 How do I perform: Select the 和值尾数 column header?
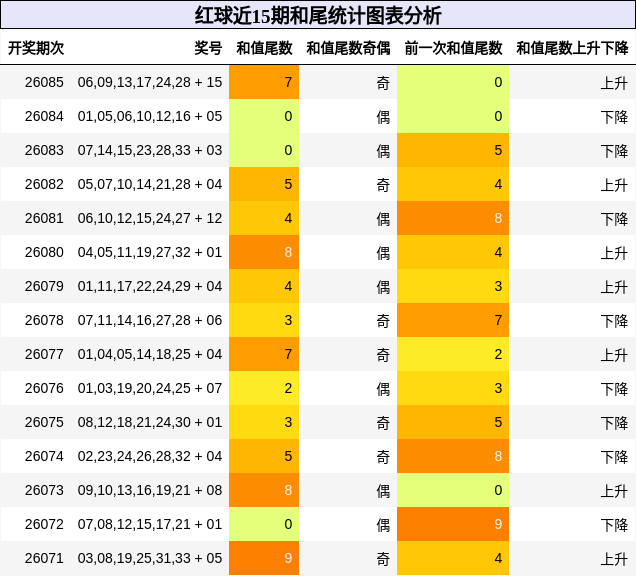[x=264, y=48]
